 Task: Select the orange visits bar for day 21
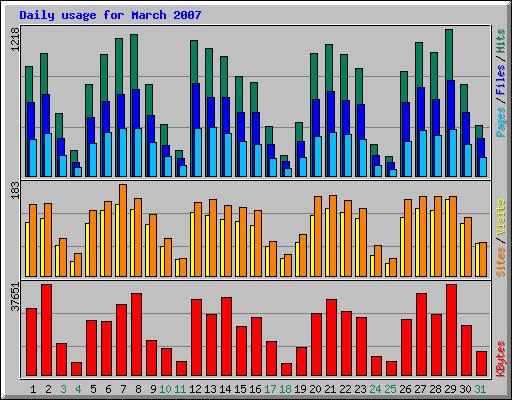pos(333,236)
